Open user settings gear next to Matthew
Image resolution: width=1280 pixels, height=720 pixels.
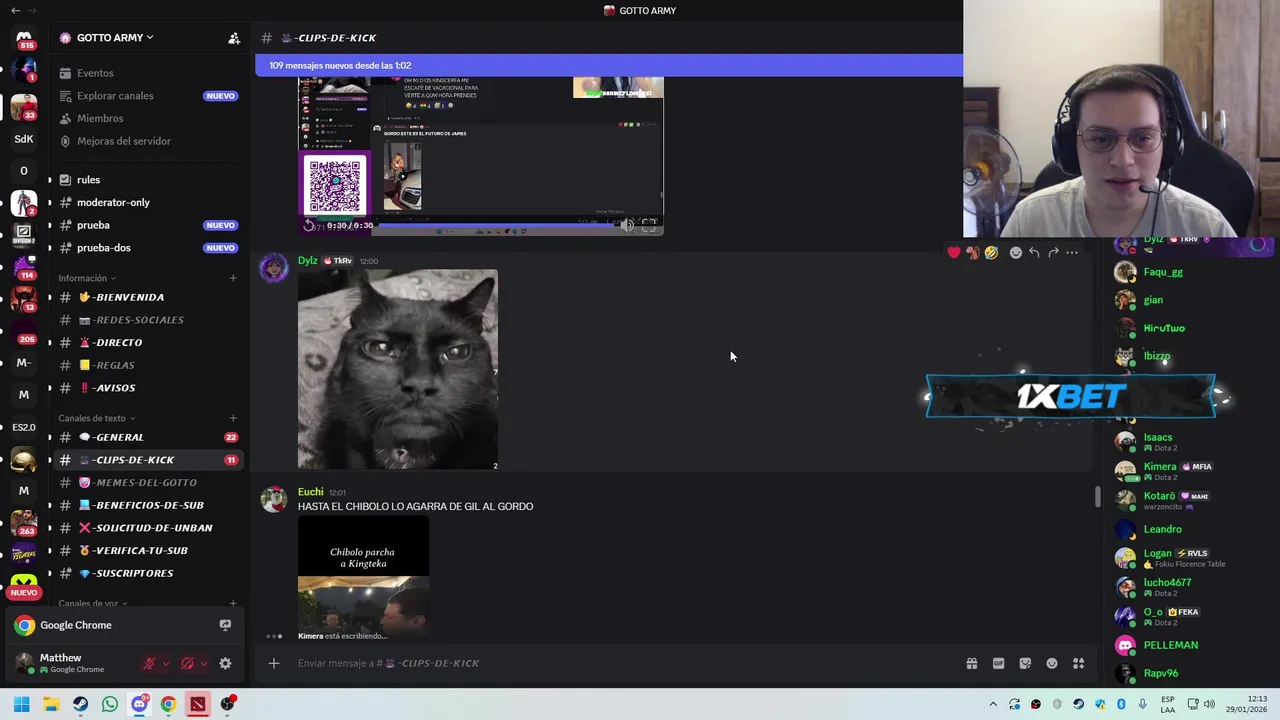(225, 663)
